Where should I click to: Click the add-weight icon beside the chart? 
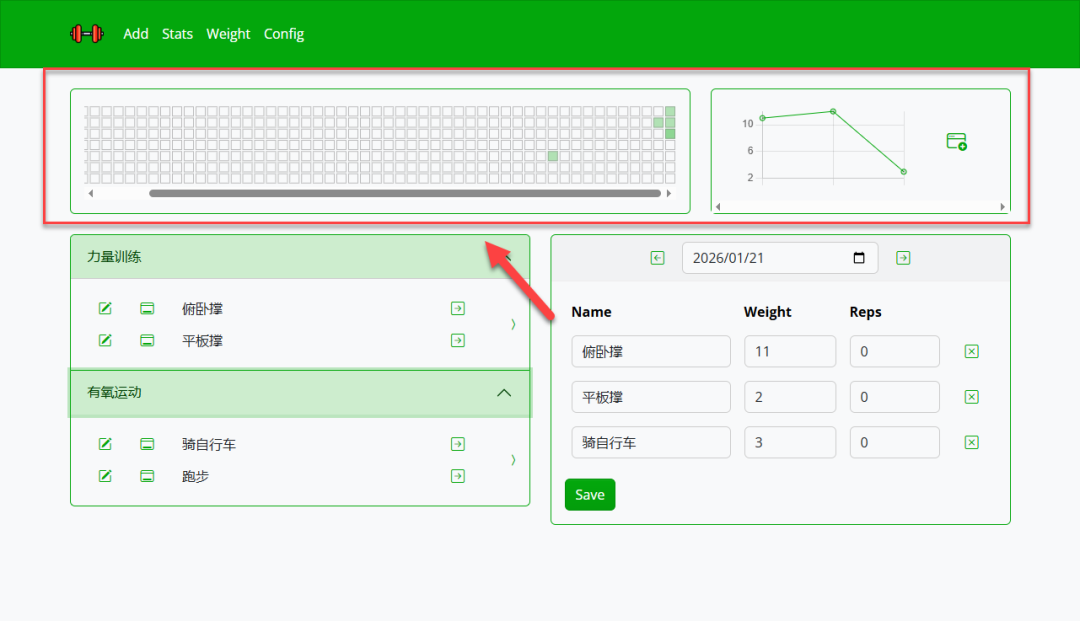click(956, 142)
